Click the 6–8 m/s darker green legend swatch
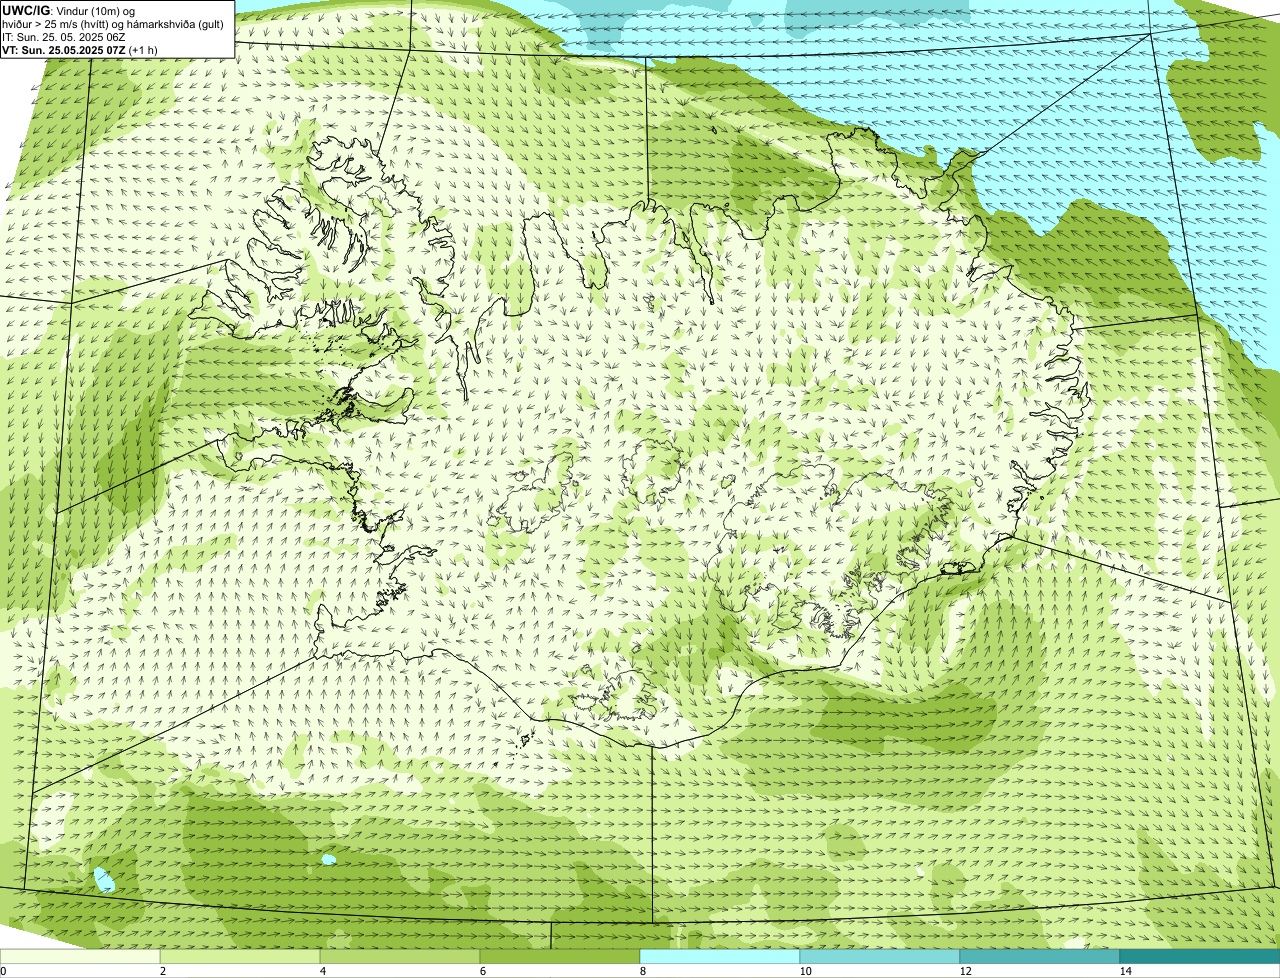 pos(560,956)
